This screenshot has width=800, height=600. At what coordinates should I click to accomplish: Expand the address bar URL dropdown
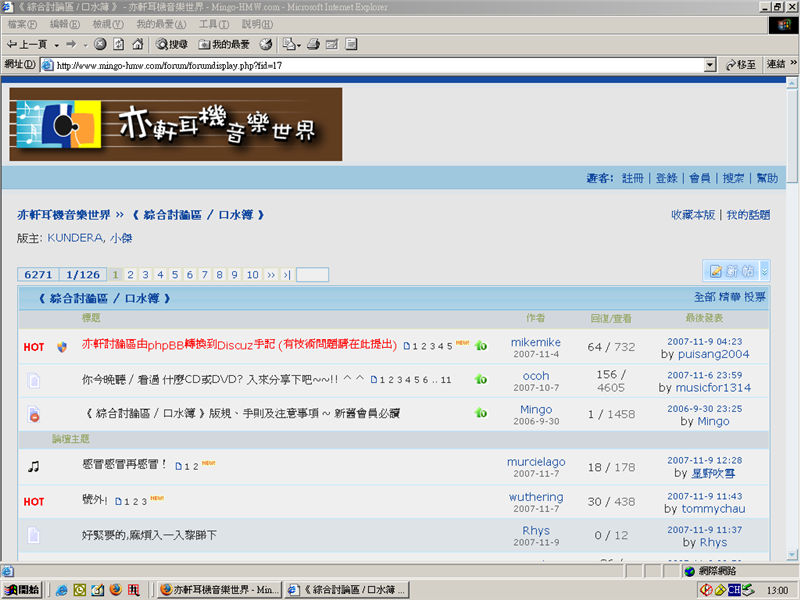point(710,65)
